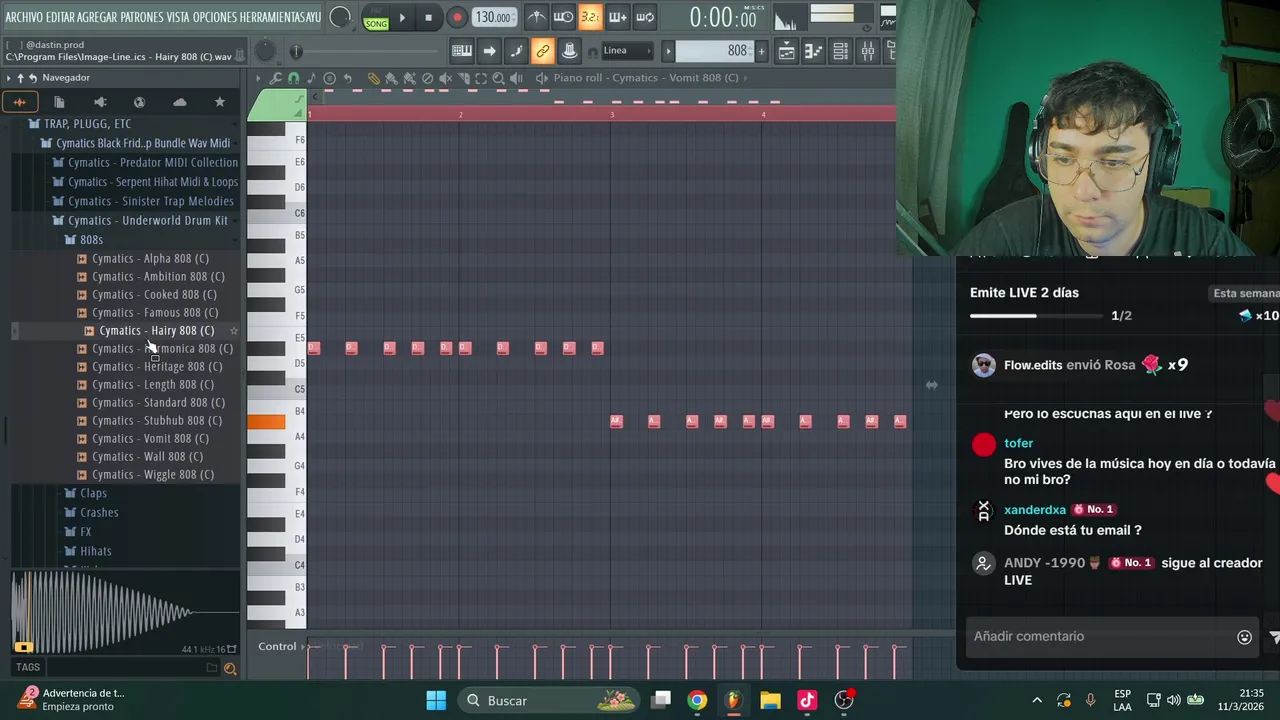The image size is (1280, 720).
Task: Select the browser plugin database speaker tab
Action: [x=100, y=102]
